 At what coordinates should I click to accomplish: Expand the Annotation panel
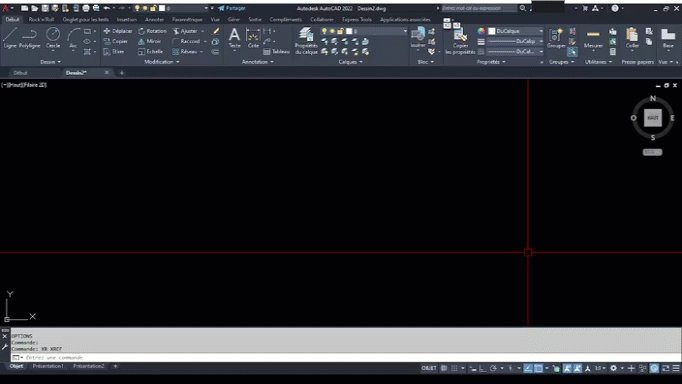257,62
